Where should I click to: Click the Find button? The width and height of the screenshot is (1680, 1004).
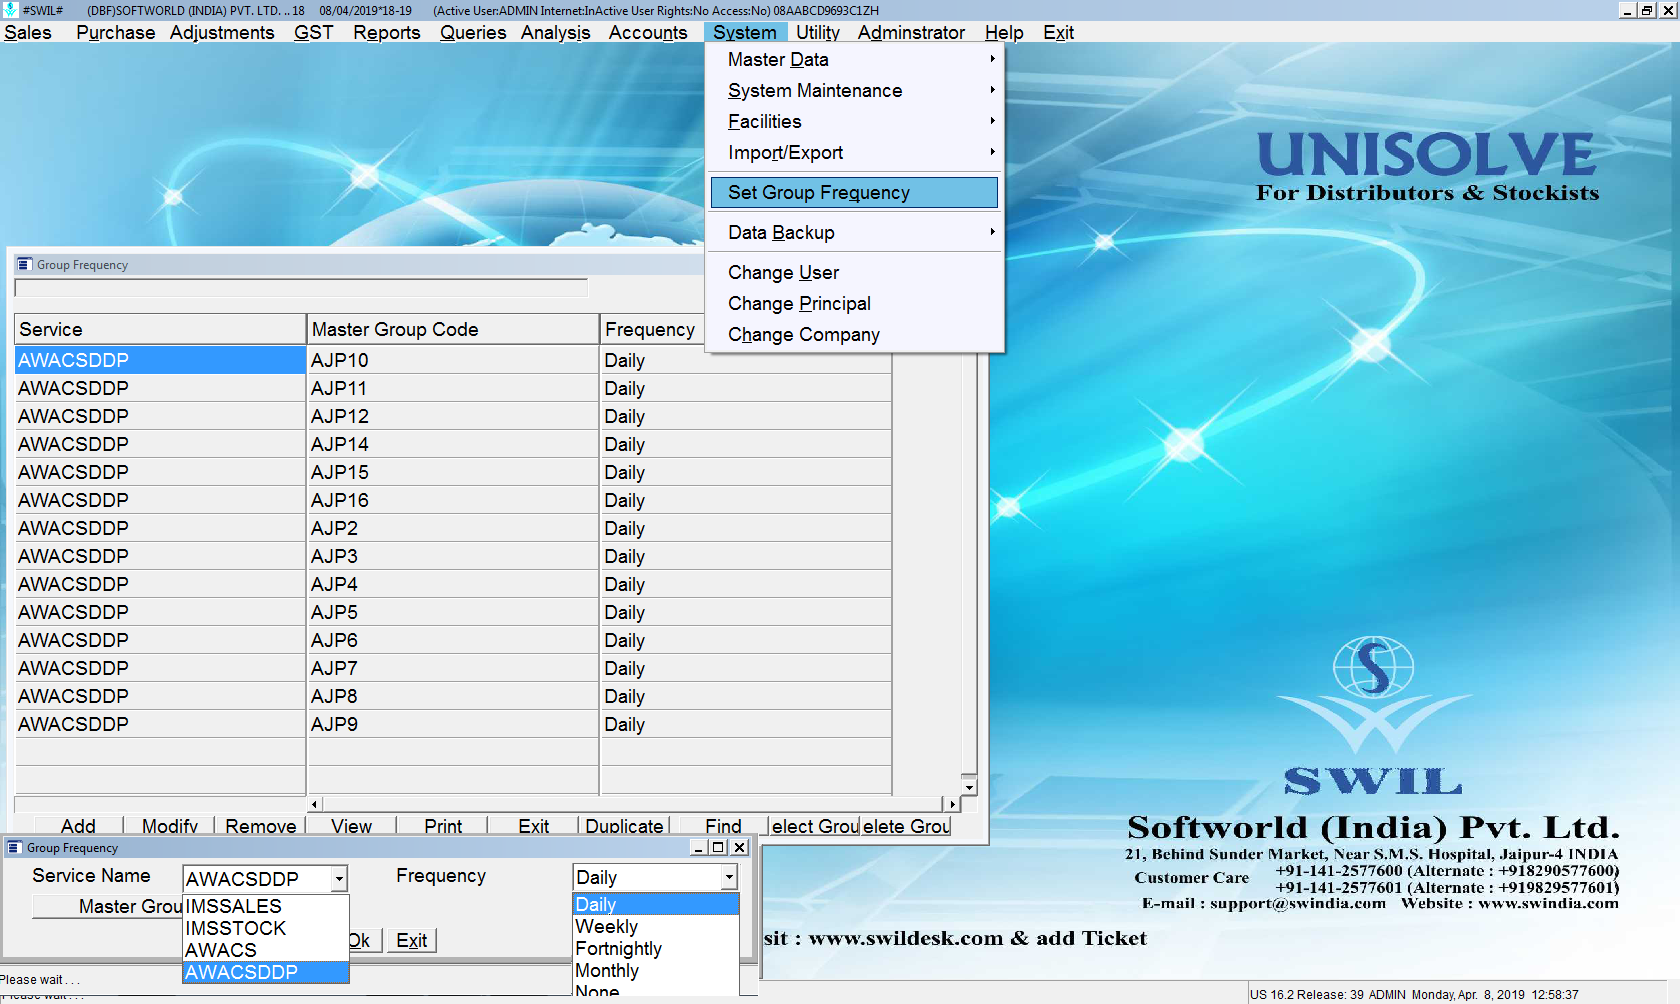[723, 826]
